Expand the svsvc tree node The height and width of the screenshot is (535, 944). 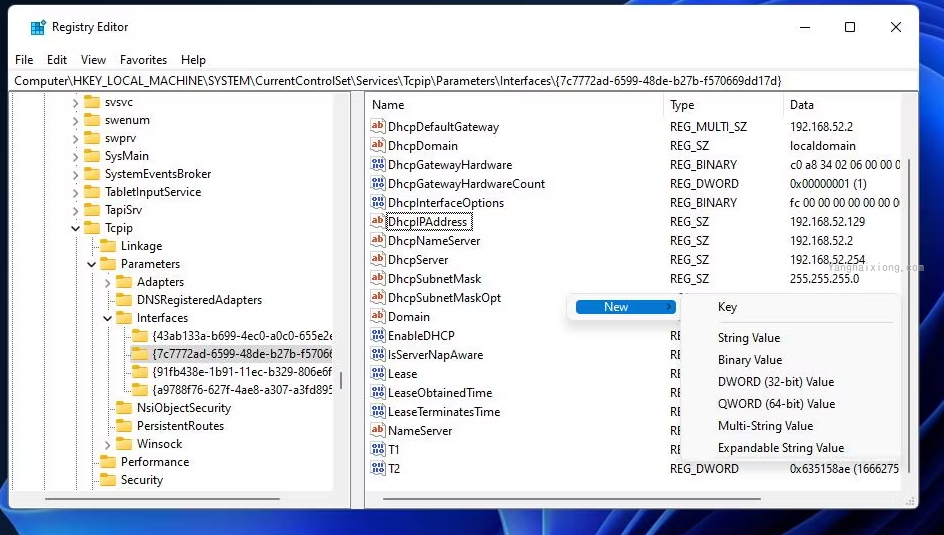(x=75, y=103)
